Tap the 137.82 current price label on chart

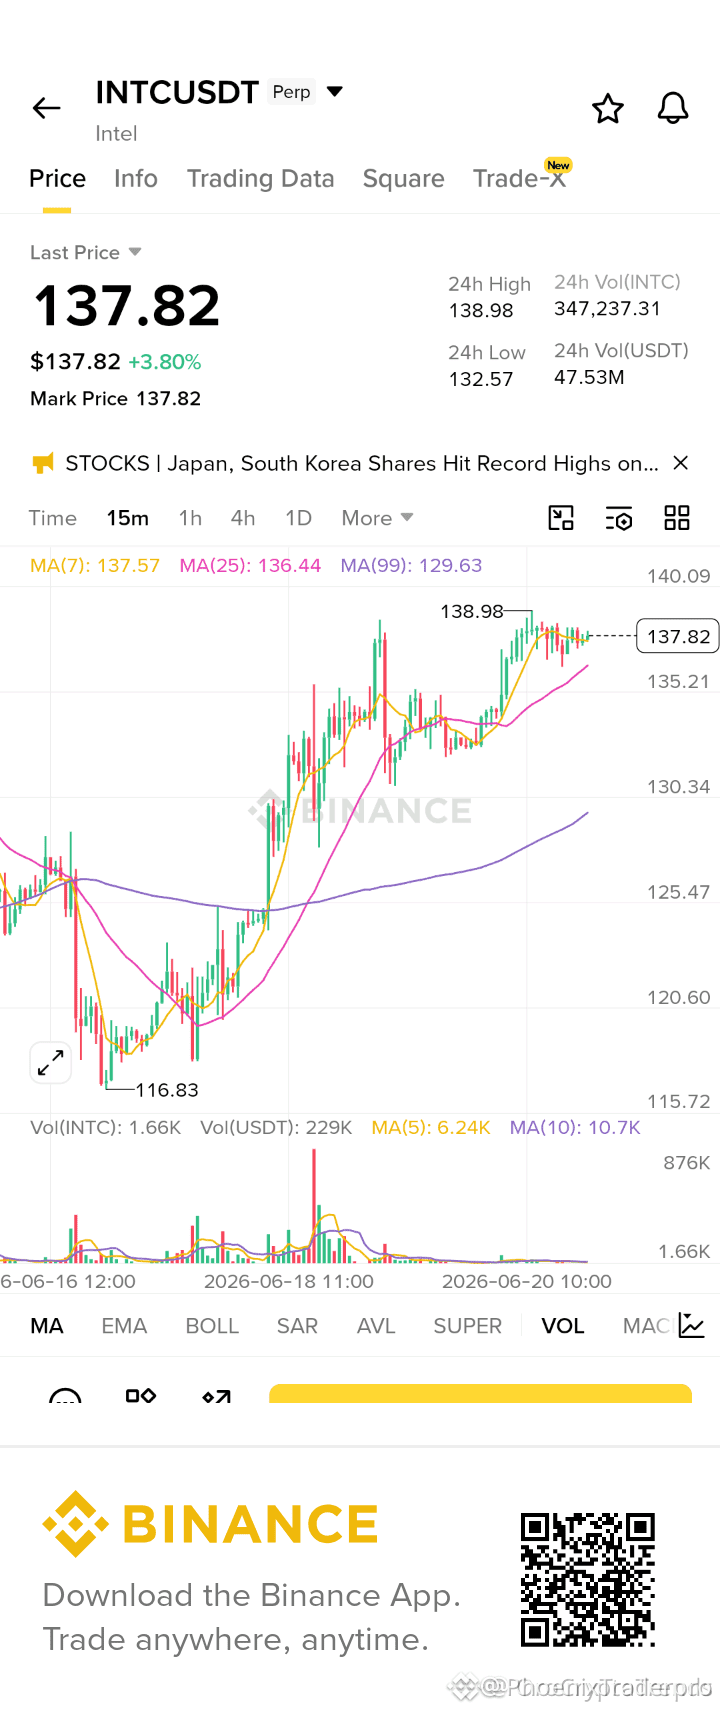[x=677, y=636]
